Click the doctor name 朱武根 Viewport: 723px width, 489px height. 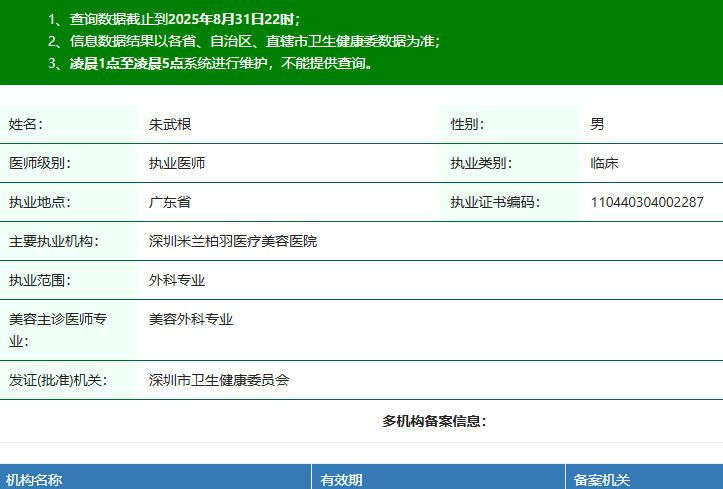[170, 125]
